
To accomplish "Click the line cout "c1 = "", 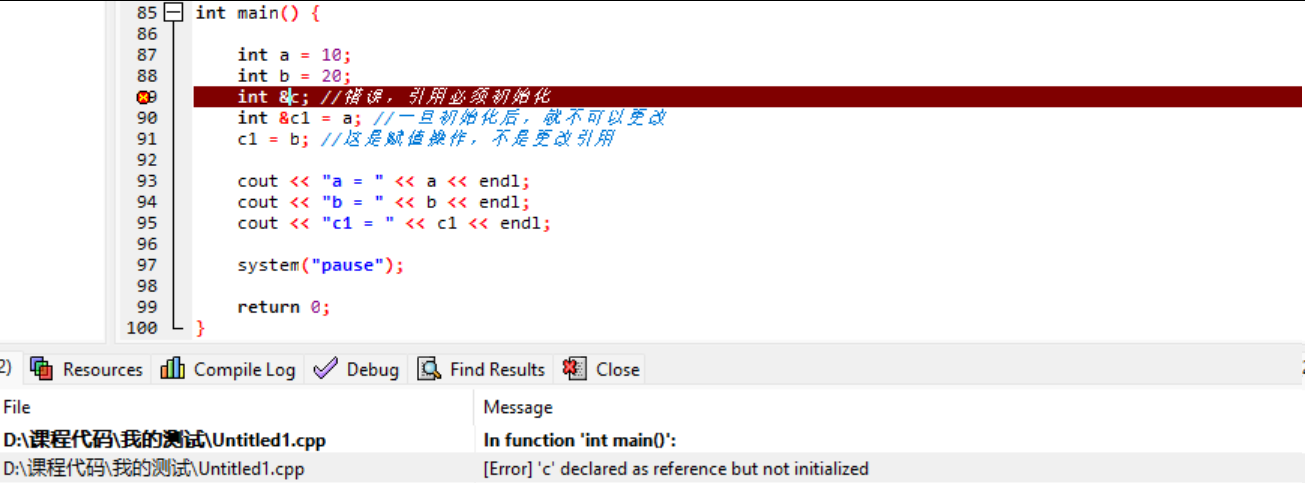I will [x=394, y=223].
